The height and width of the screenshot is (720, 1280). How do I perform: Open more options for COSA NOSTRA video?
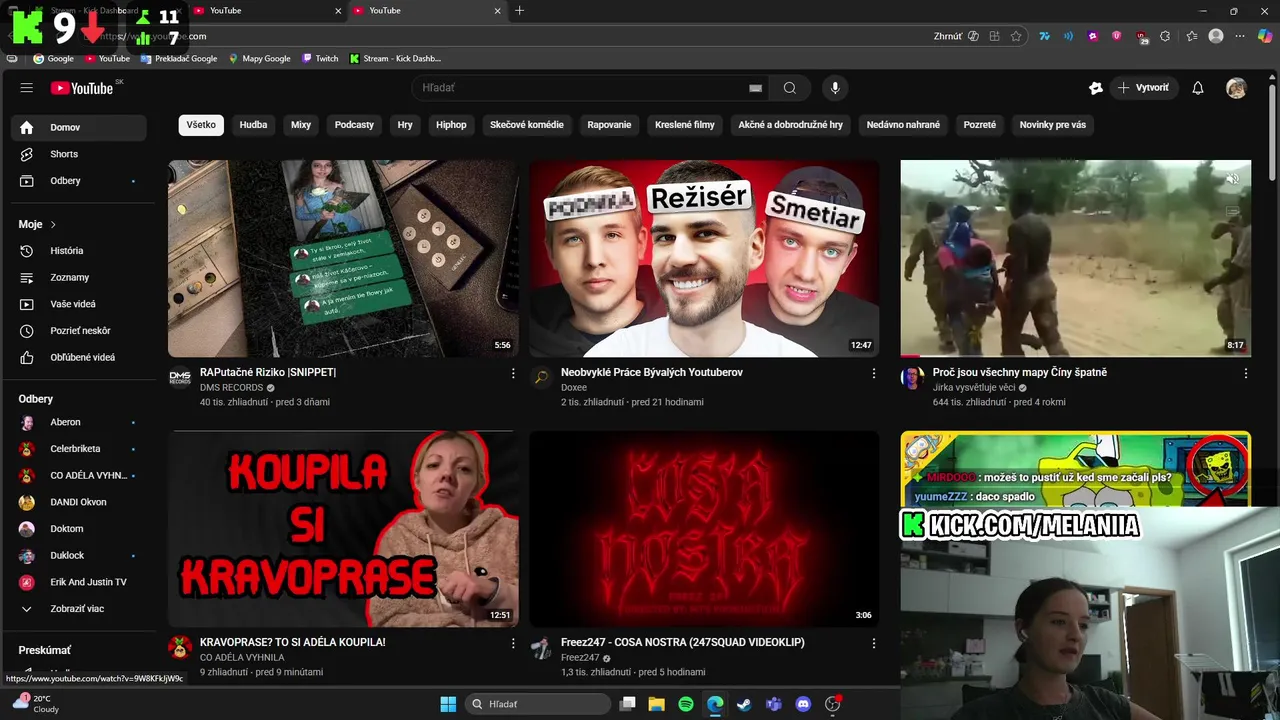click(x=873, y=643)
